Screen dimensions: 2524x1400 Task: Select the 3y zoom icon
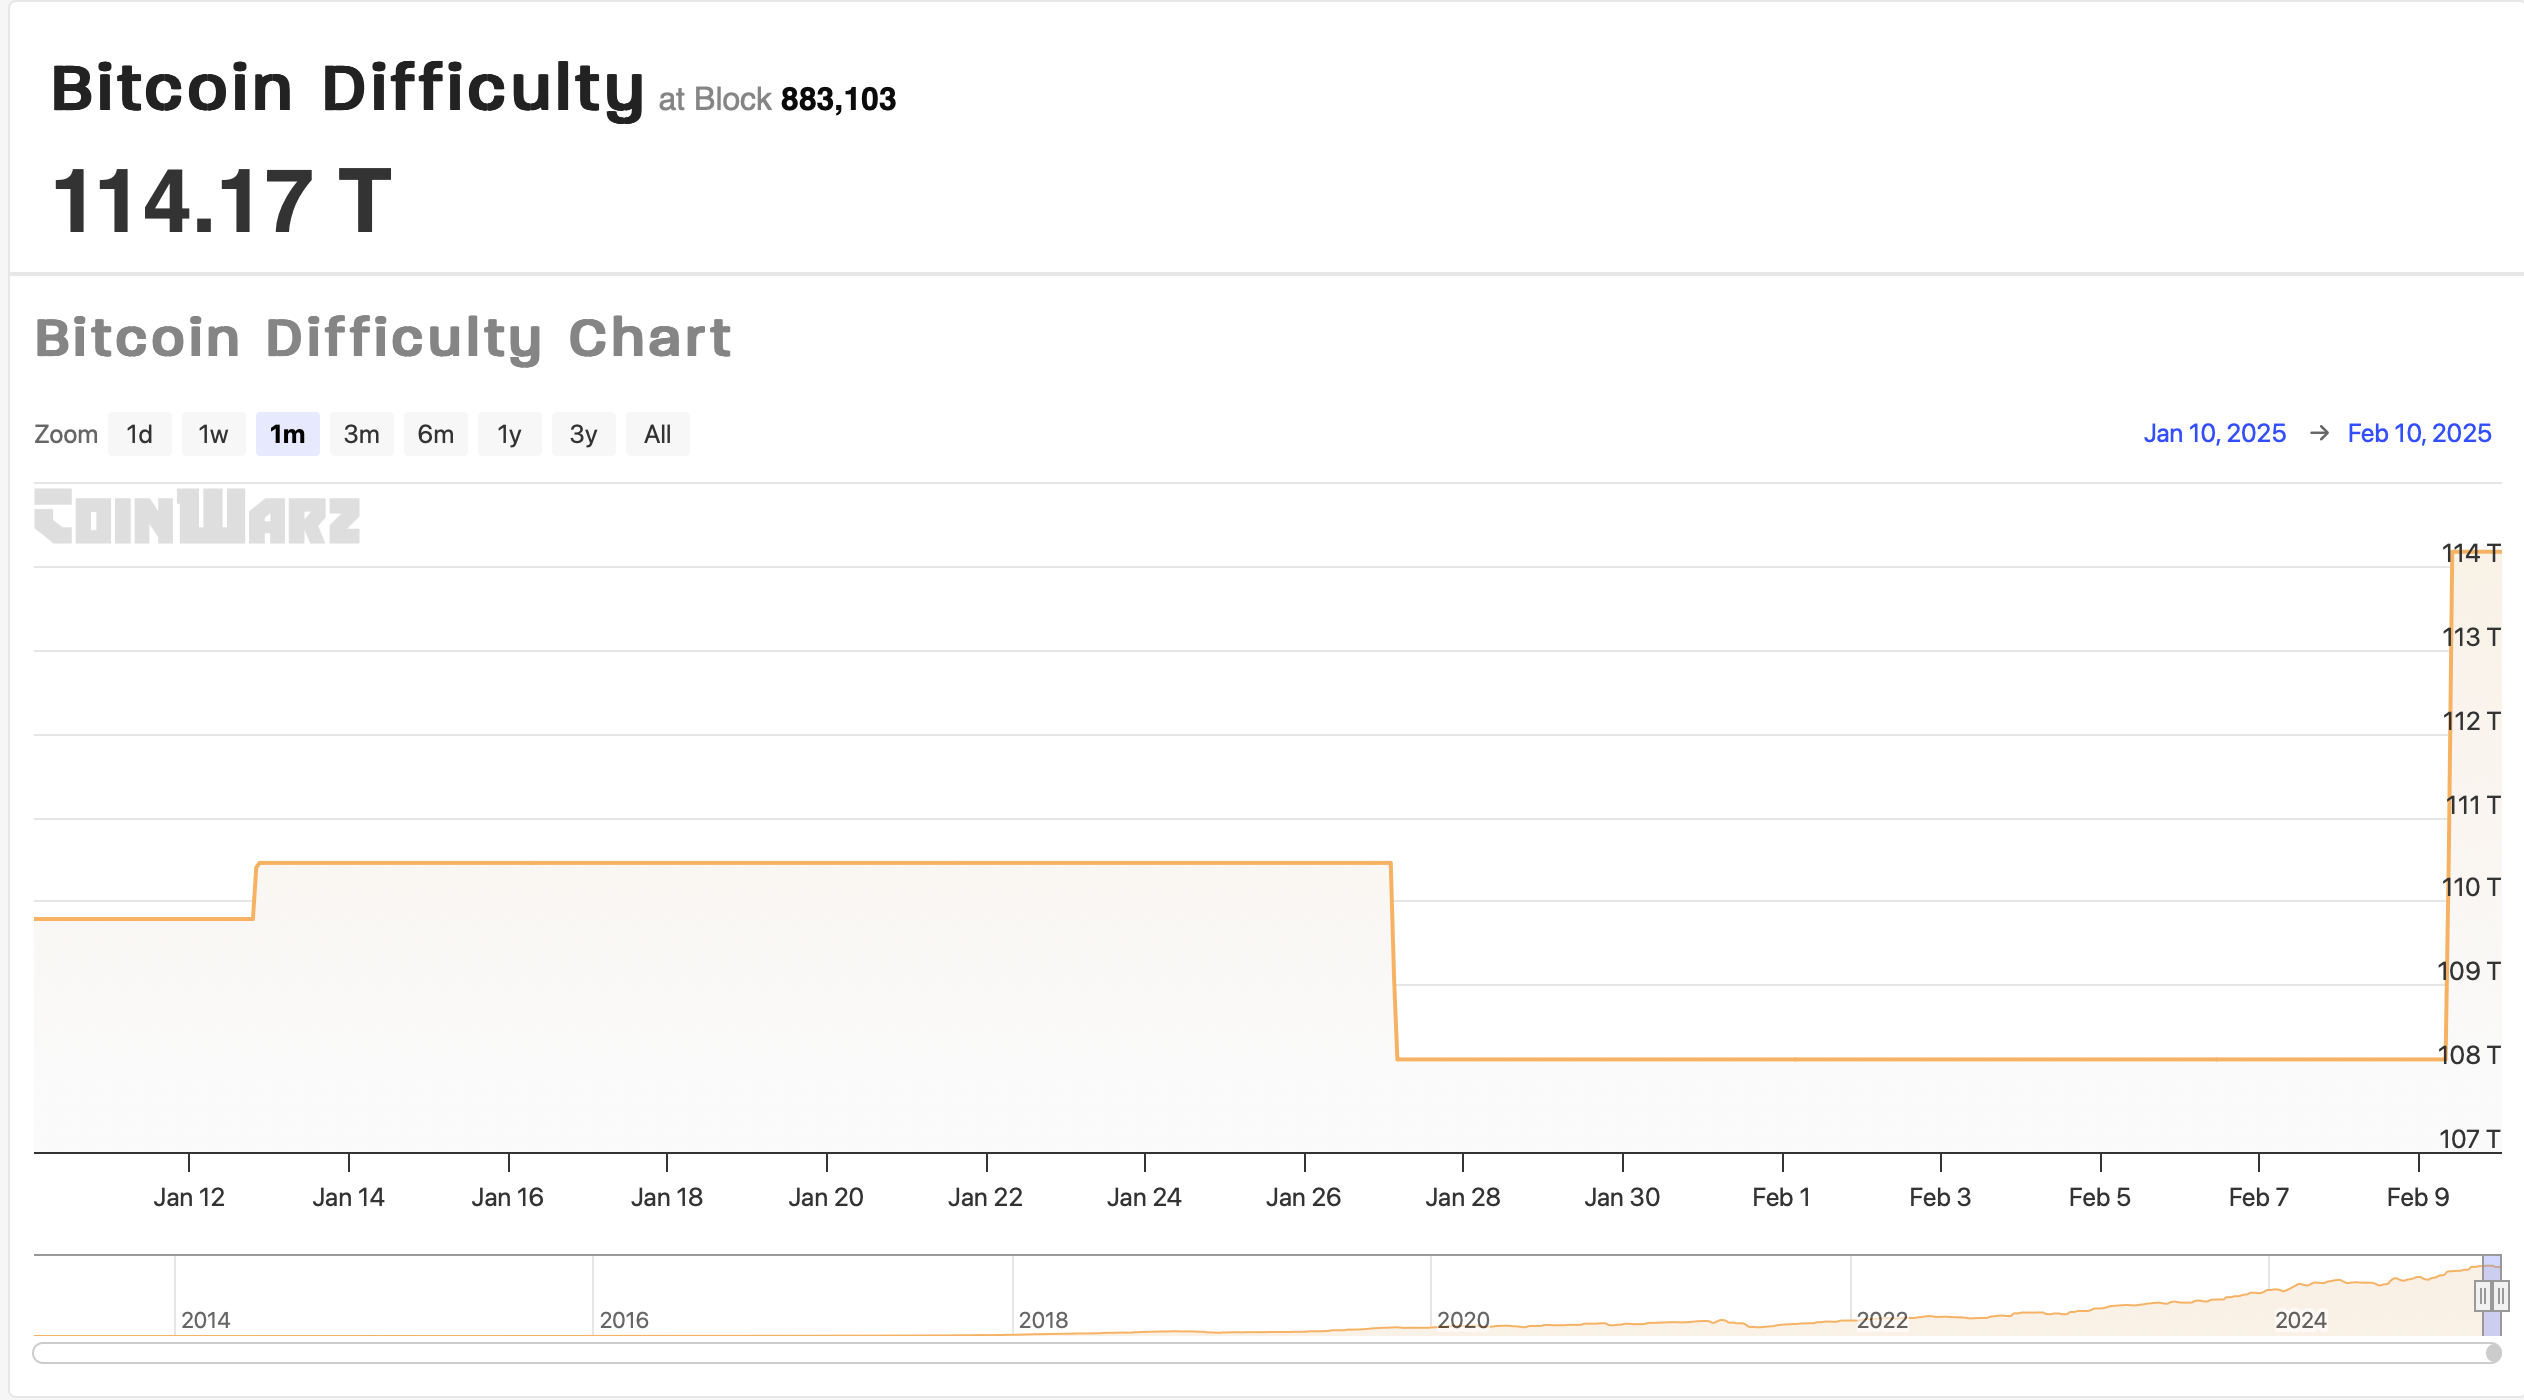(583, 434)
